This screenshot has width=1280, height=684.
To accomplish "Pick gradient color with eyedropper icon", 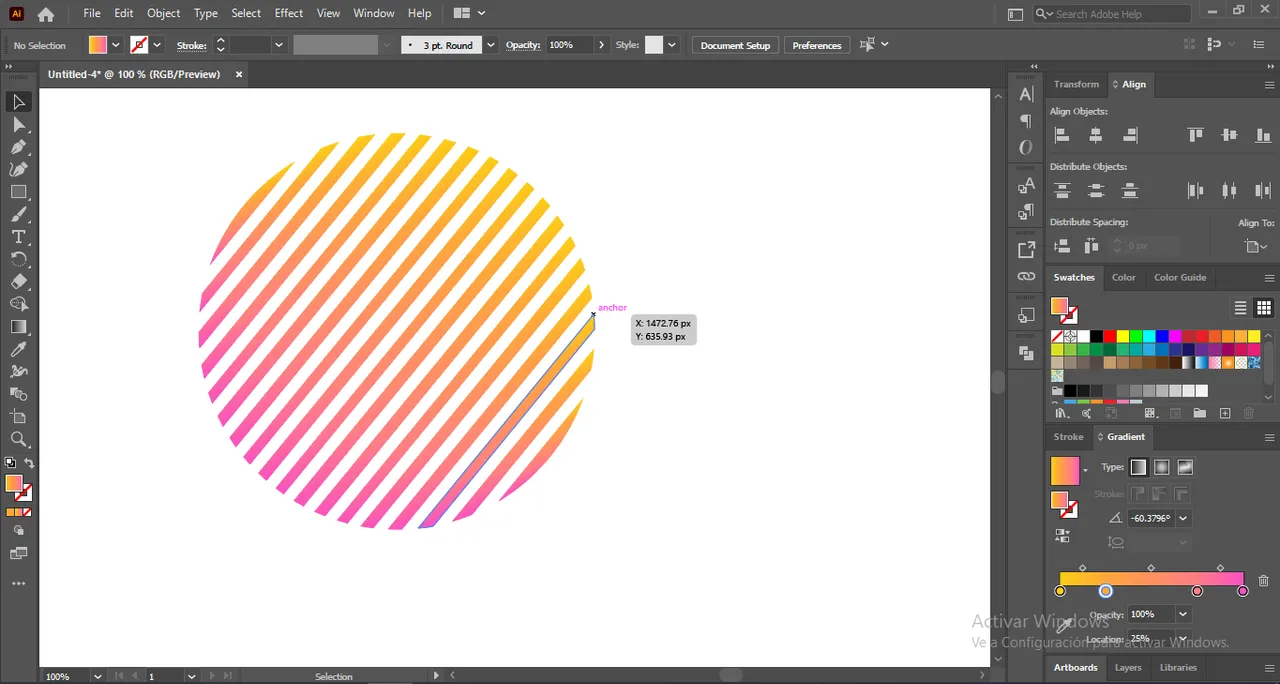I will [x=1065, y=624].
